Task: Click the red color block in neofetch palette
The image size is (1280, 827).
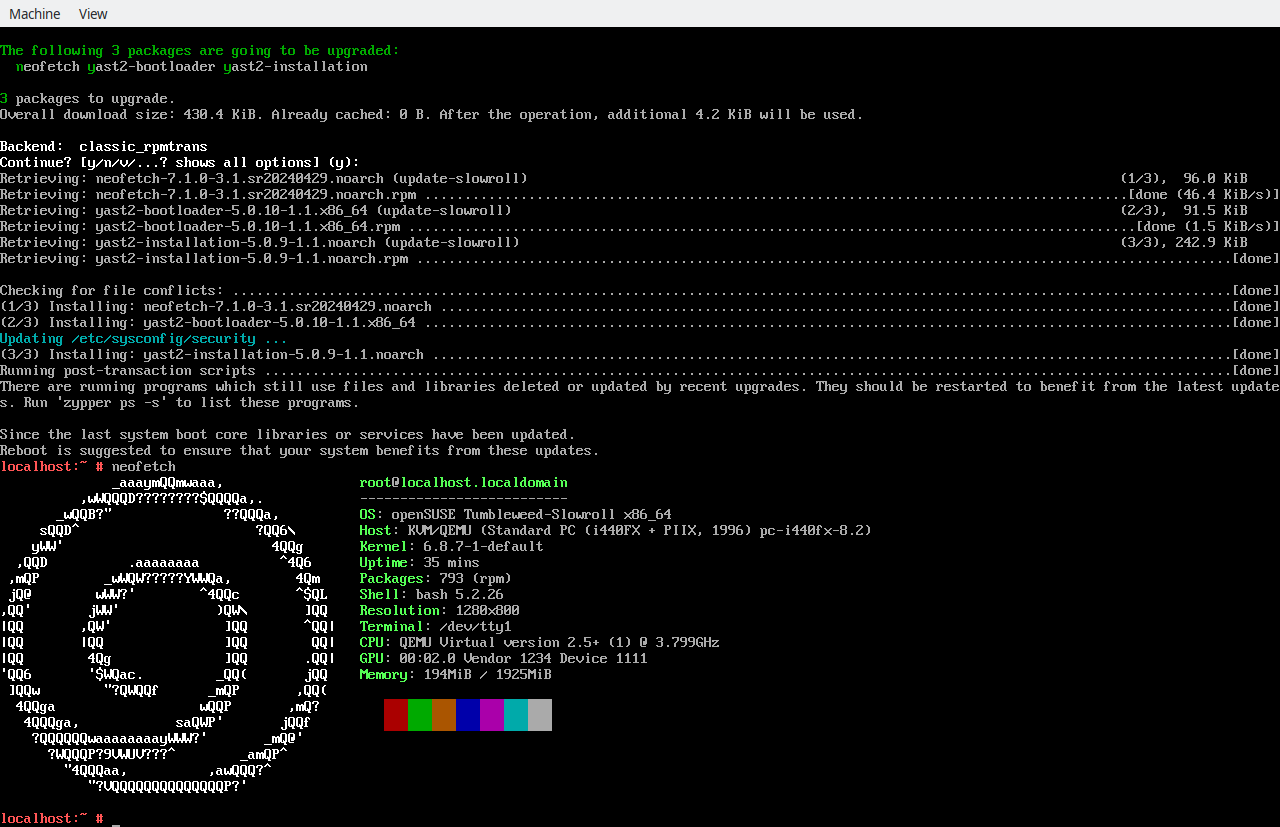Action: coord(396,715)
